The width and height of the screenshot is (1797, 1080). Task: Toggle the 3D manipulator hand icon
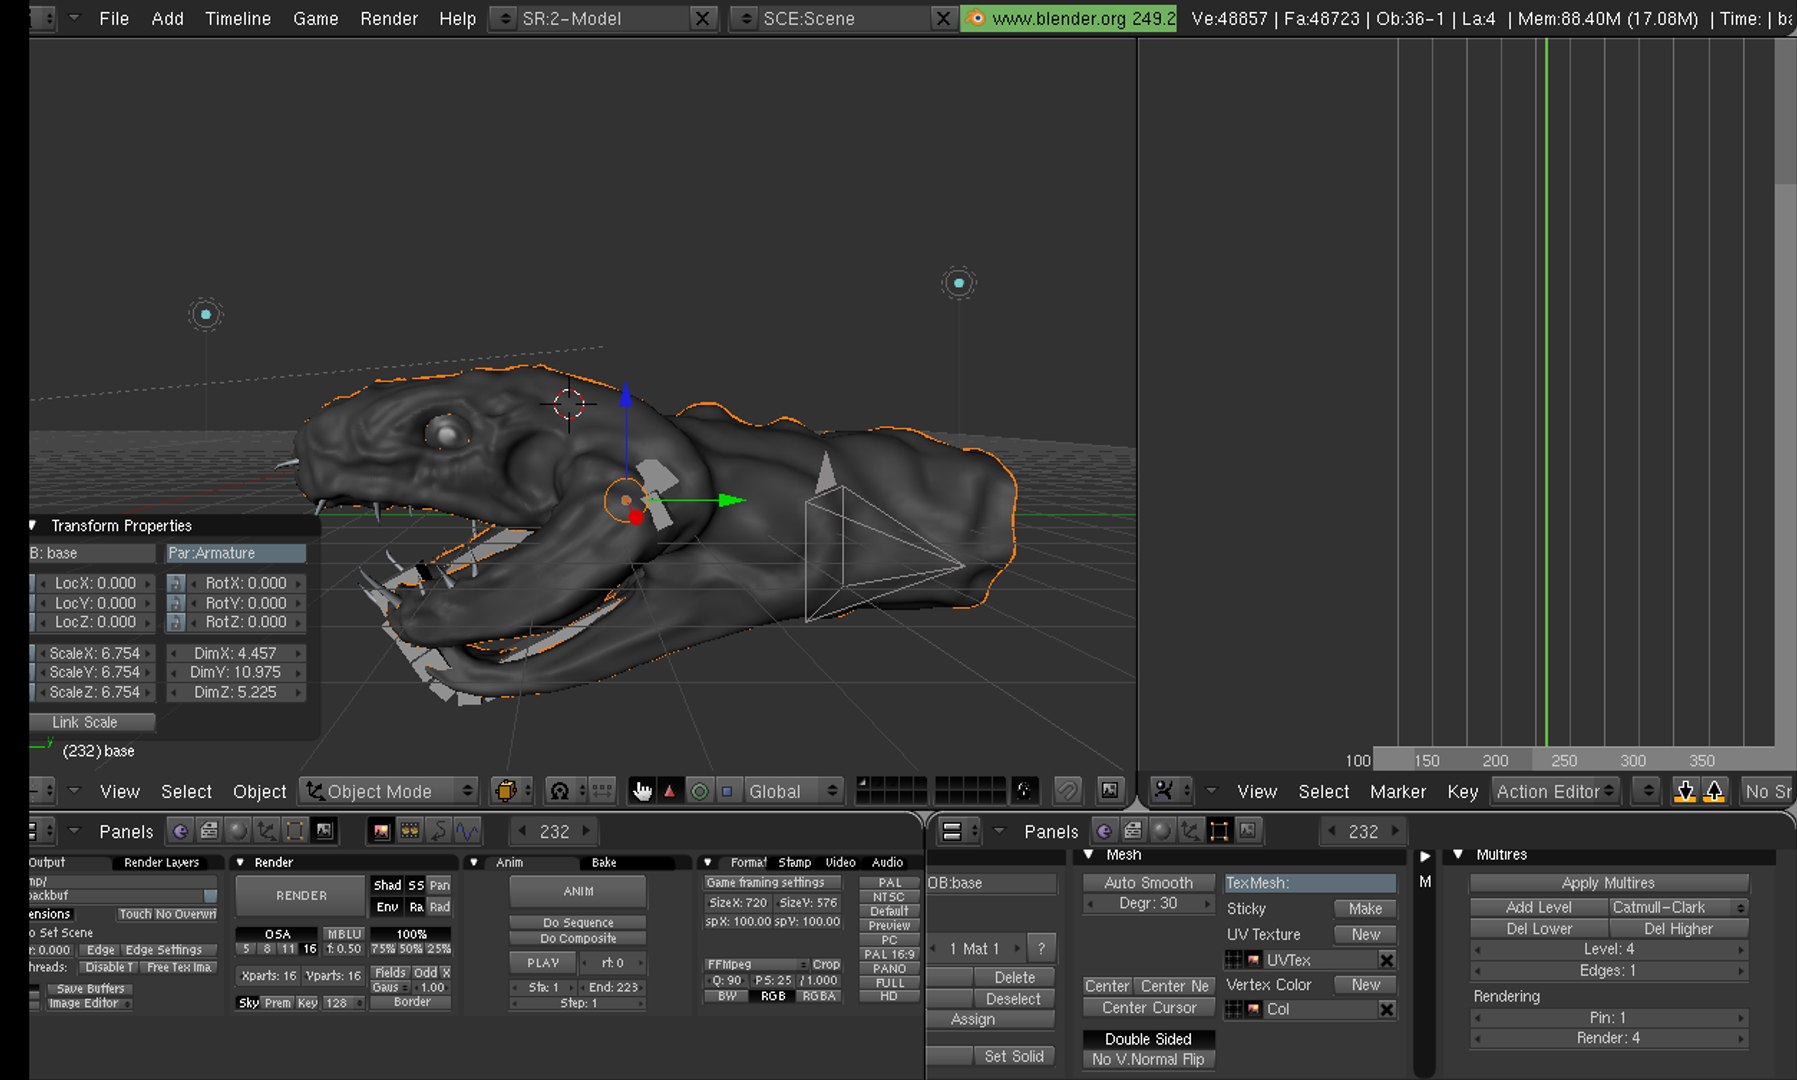[642, 791]
